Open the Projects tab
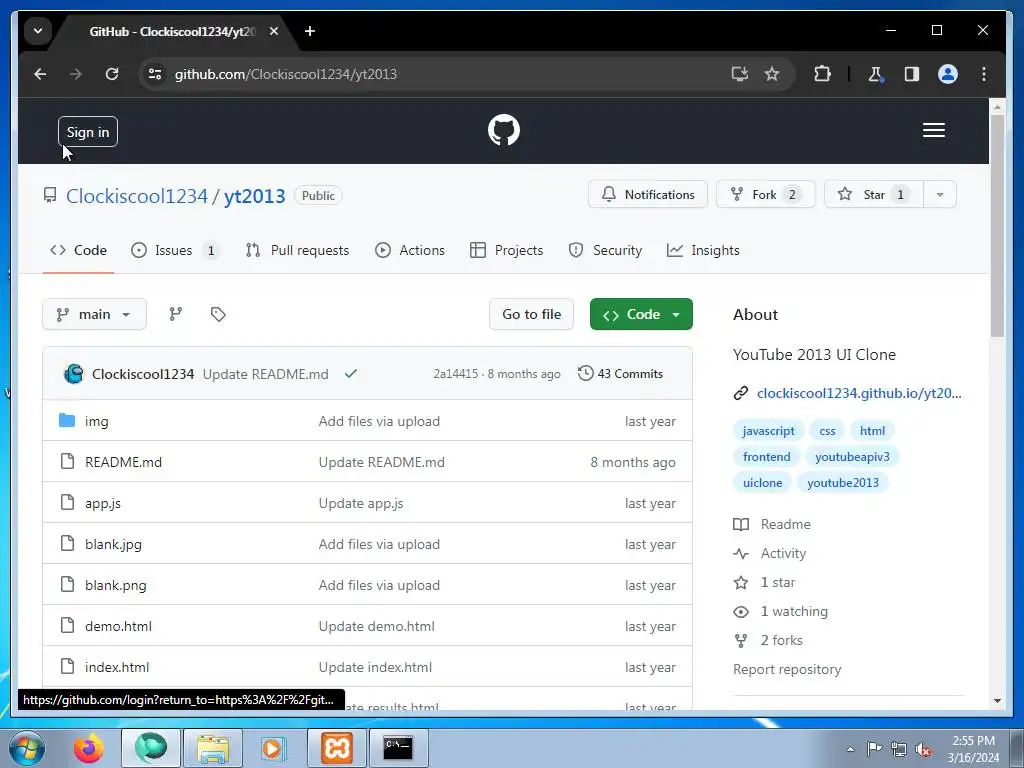The image size is (1024, 768). (x=507, y=250)
